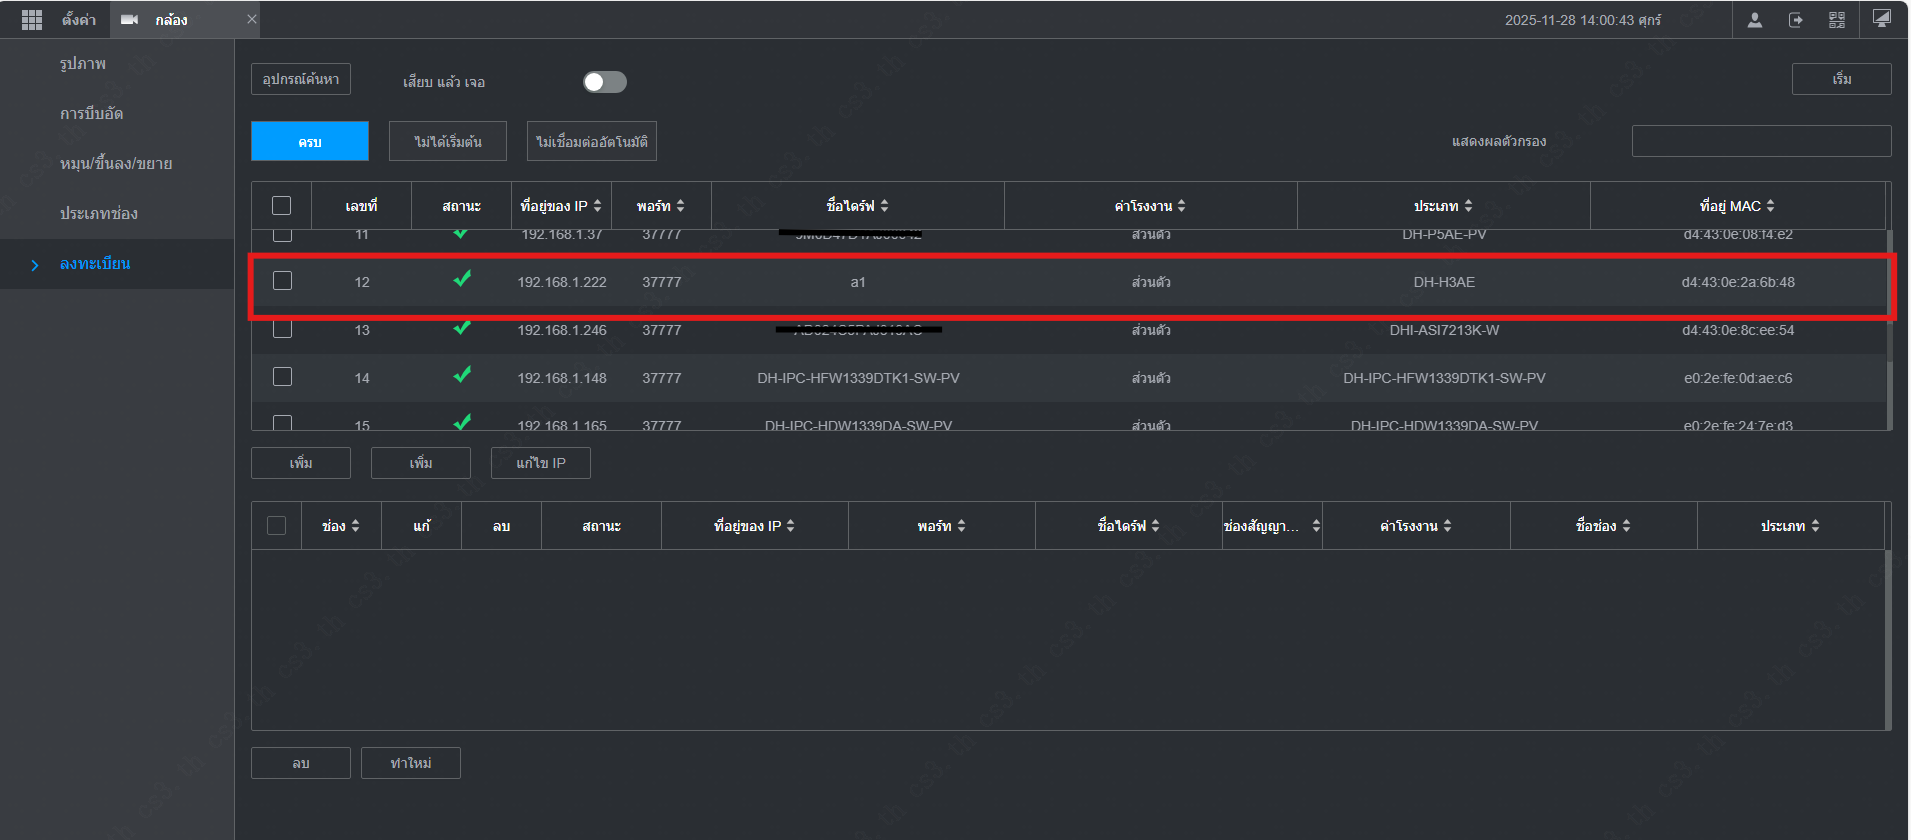Click type cell DH-H3AE
This screenshot has height=840, width=1911.
[1444, 282]
